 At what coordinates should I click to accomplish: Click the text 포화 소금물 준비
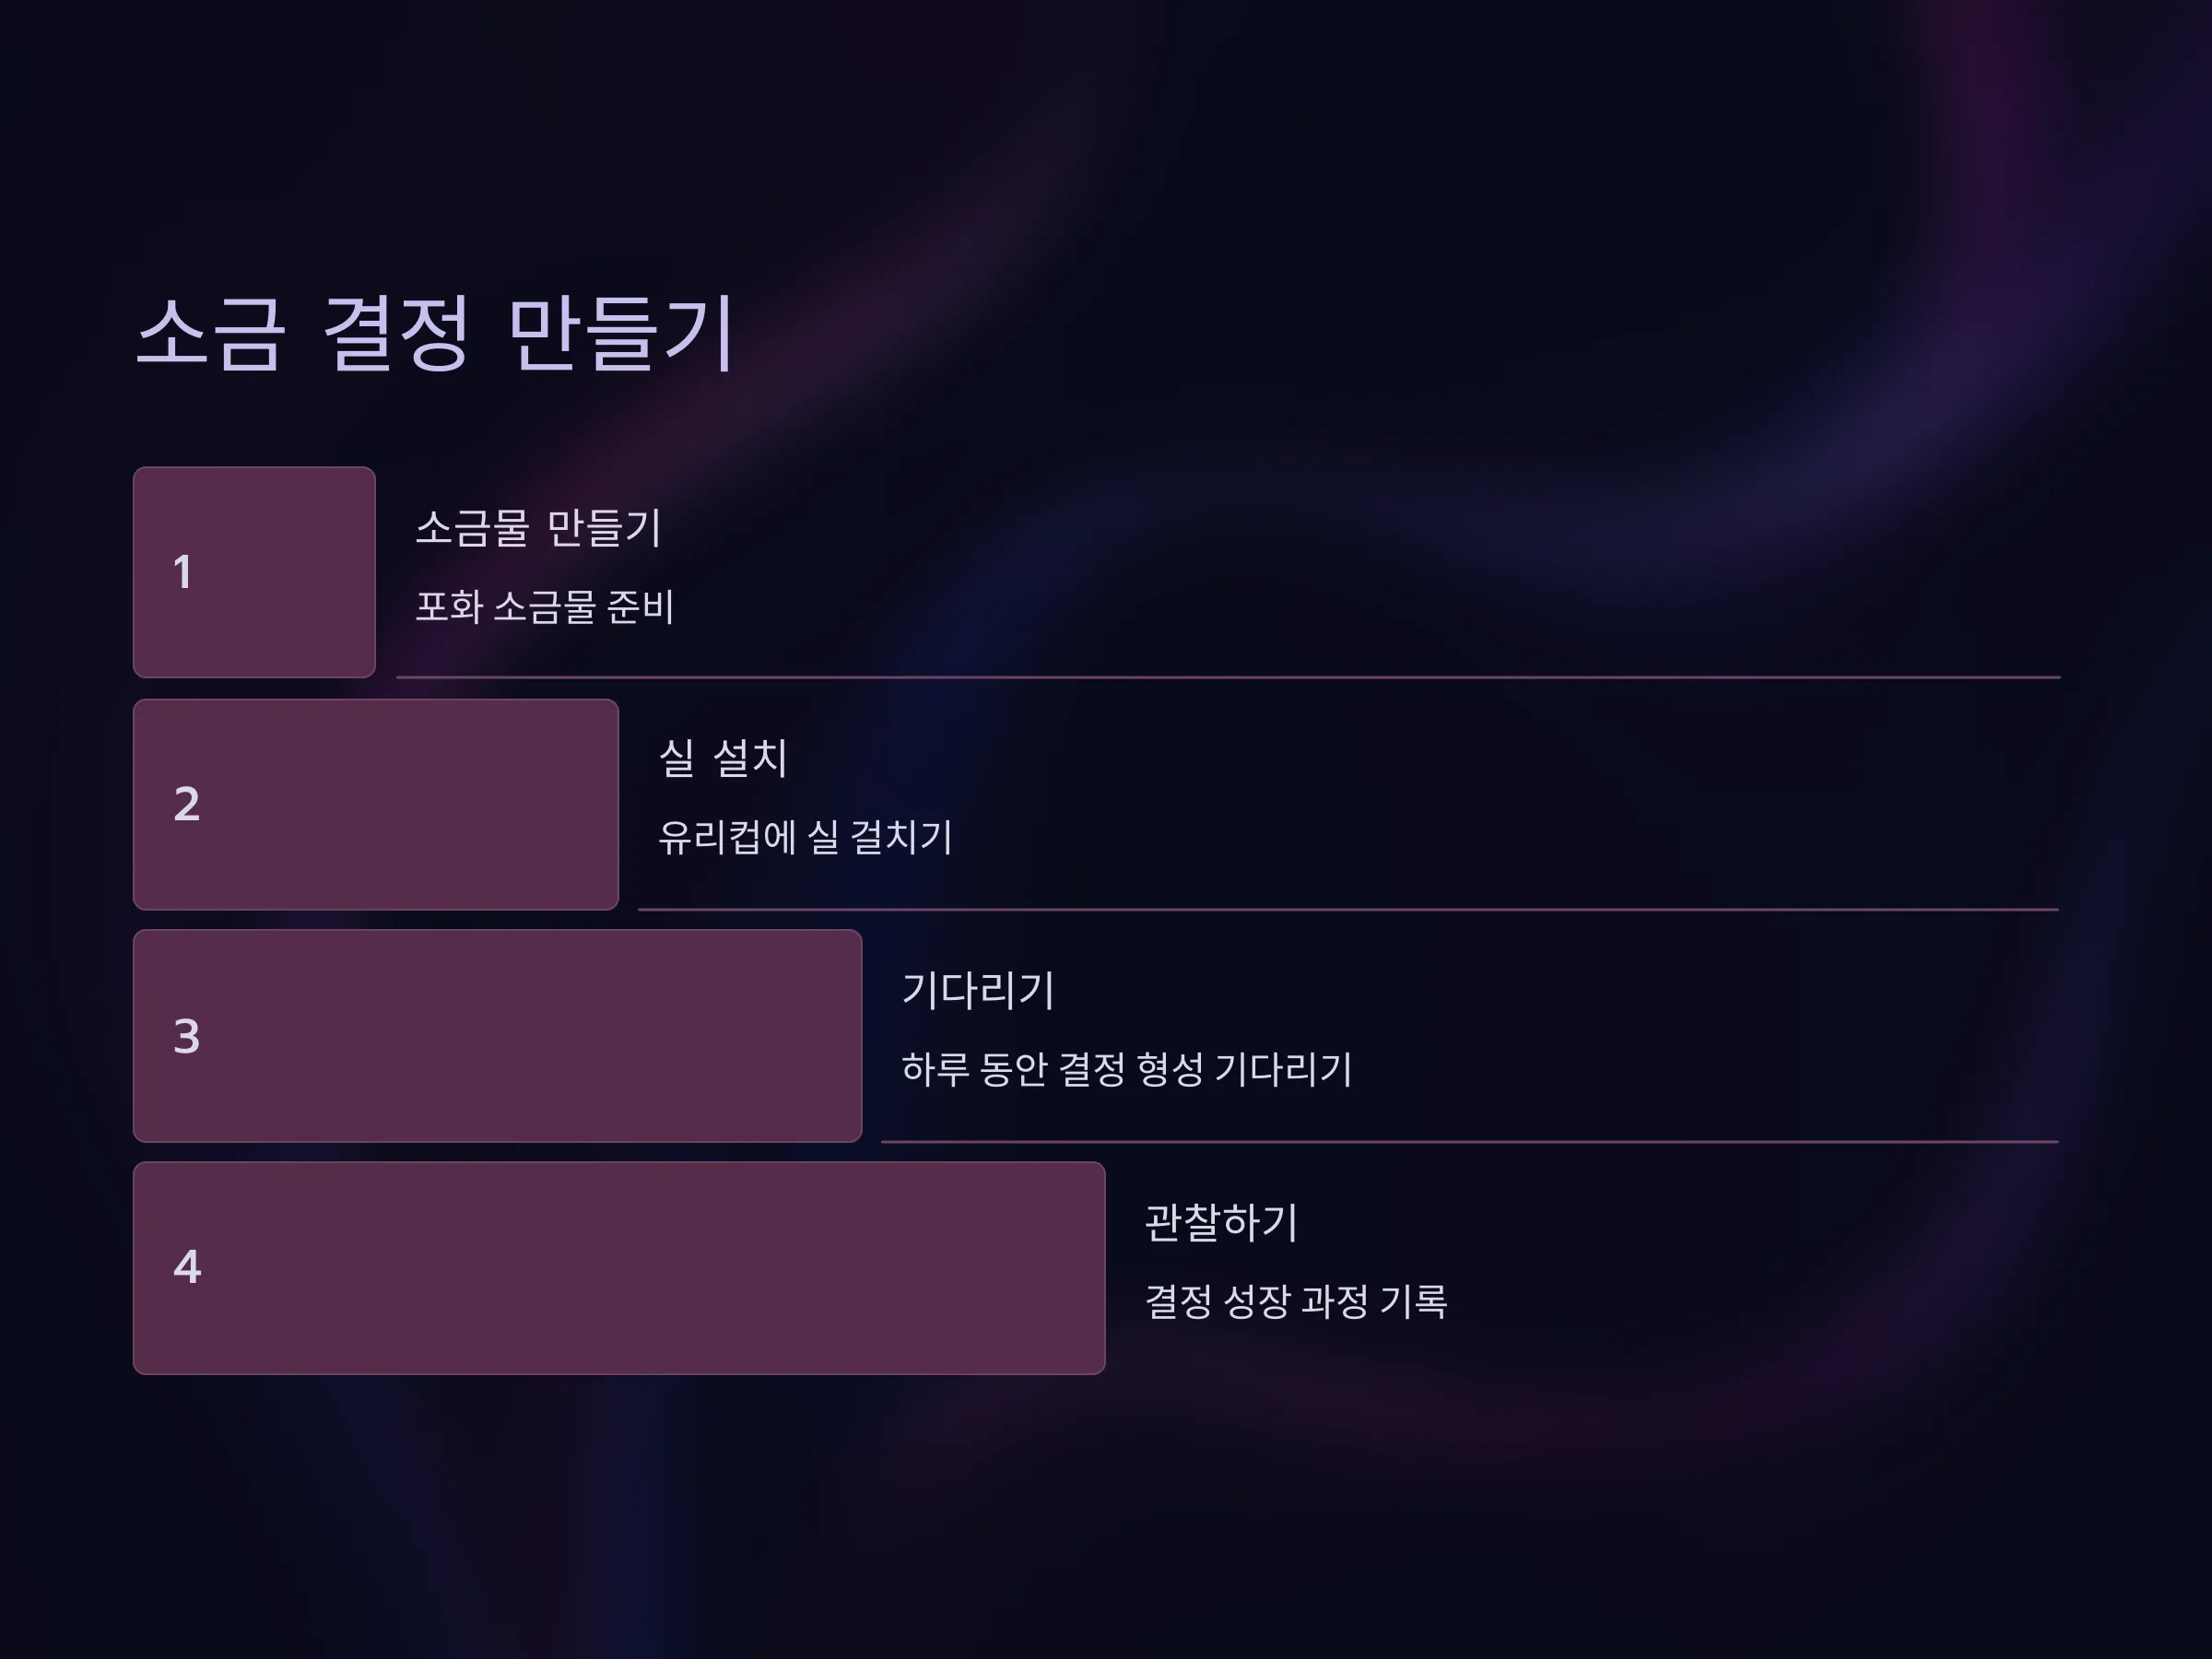tap(545, 607)
